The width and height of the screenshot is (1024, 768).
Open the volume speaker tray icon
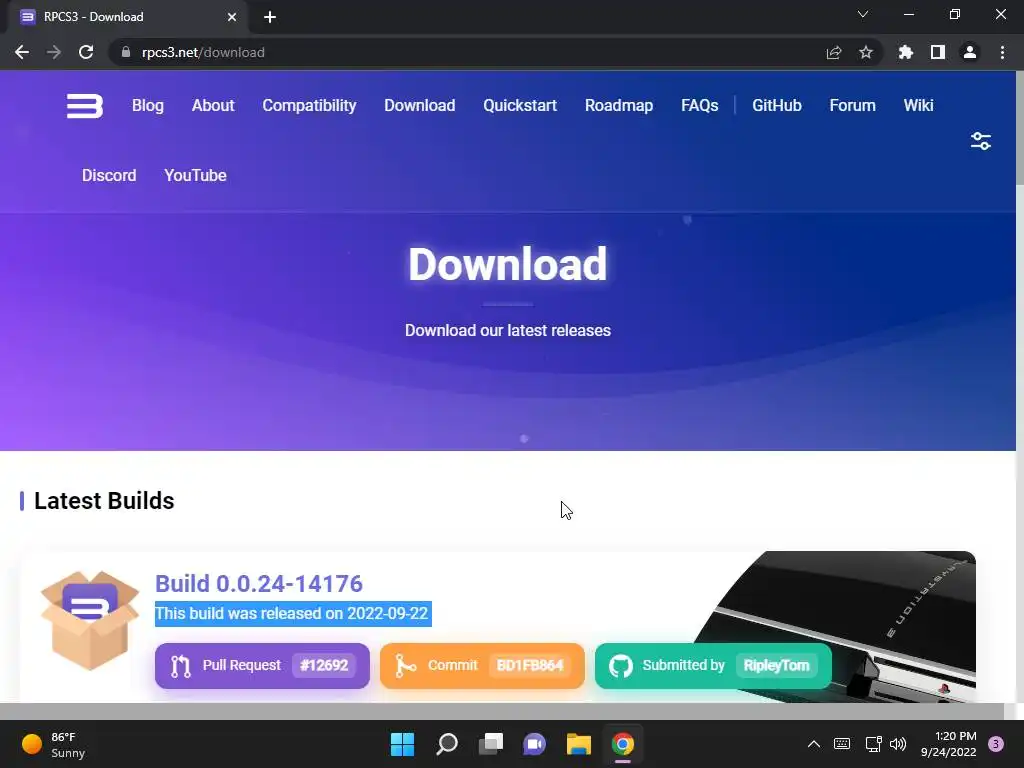[898, 744]
